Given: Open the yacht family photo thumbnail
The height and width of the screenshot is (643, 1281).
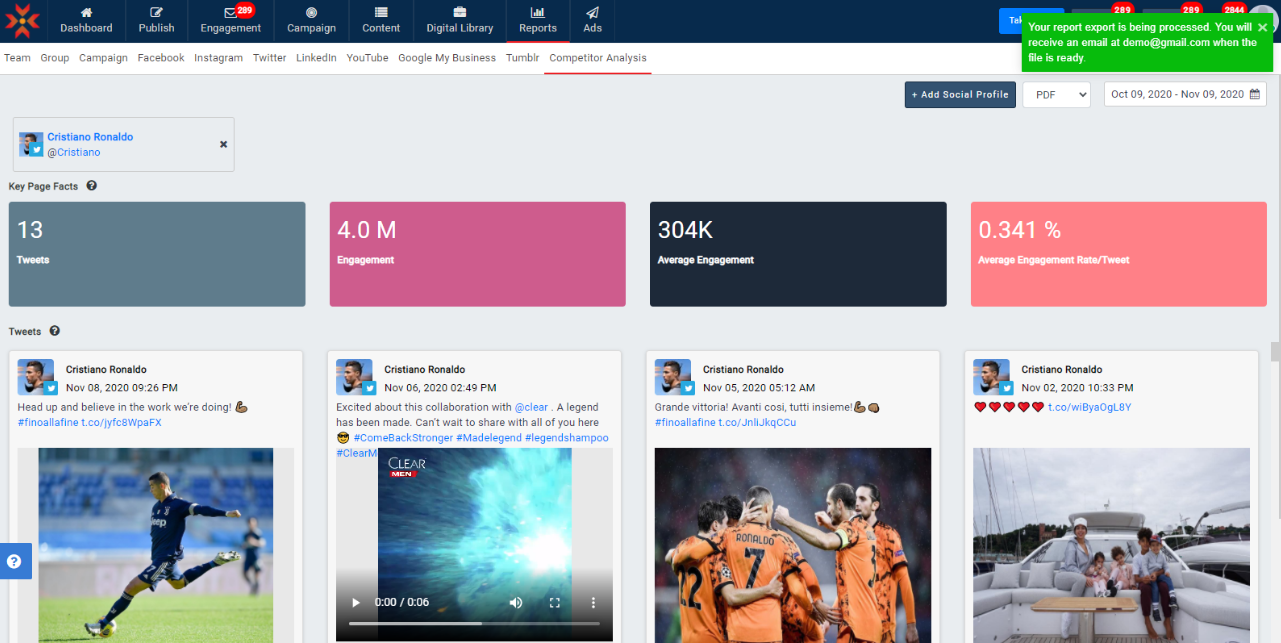Looking at the screenshot, I should [x=1111, y=545].
